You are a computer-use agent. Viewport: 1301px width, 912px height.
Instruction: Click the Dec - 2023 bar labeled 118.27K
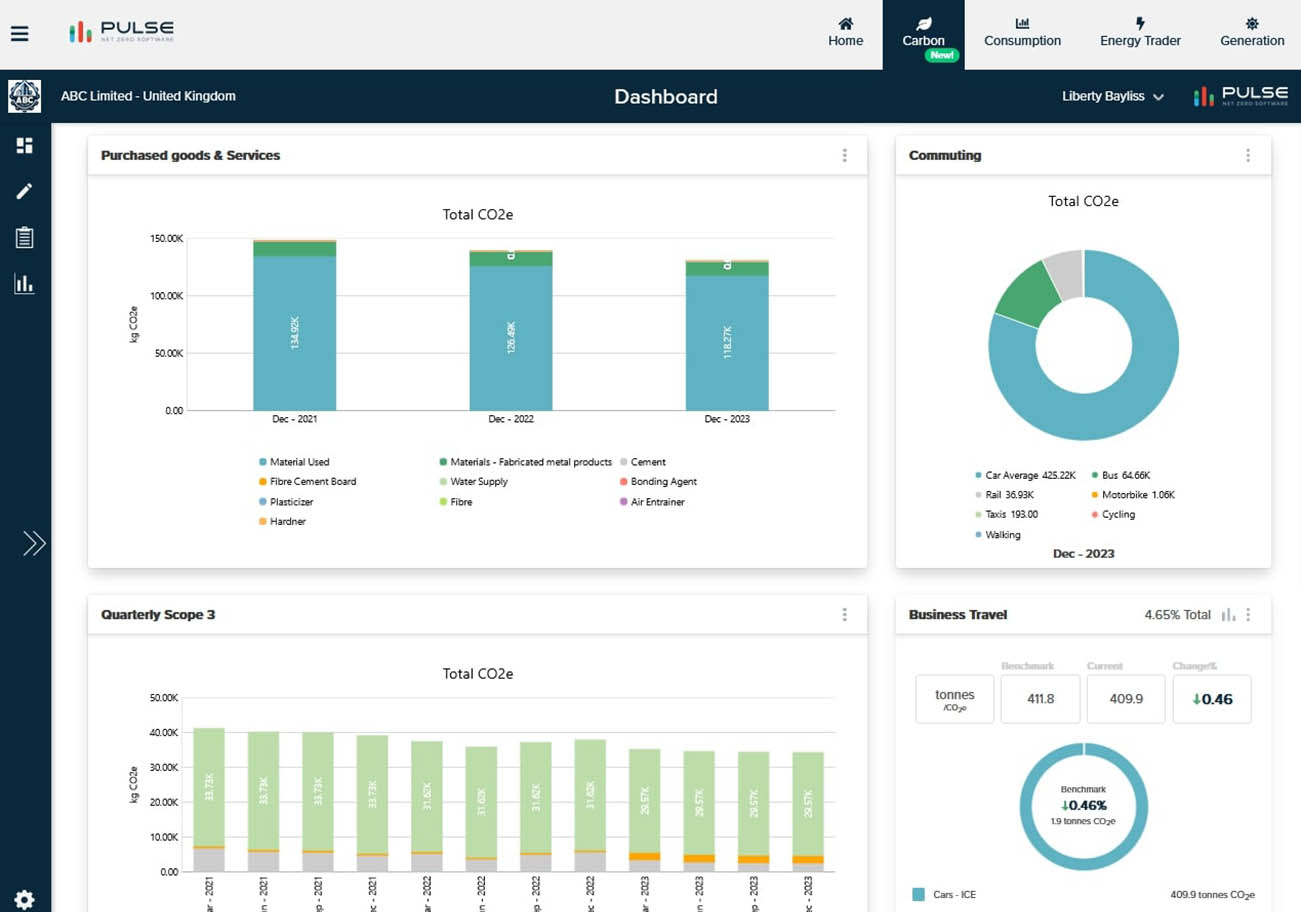tap(727, 342)
